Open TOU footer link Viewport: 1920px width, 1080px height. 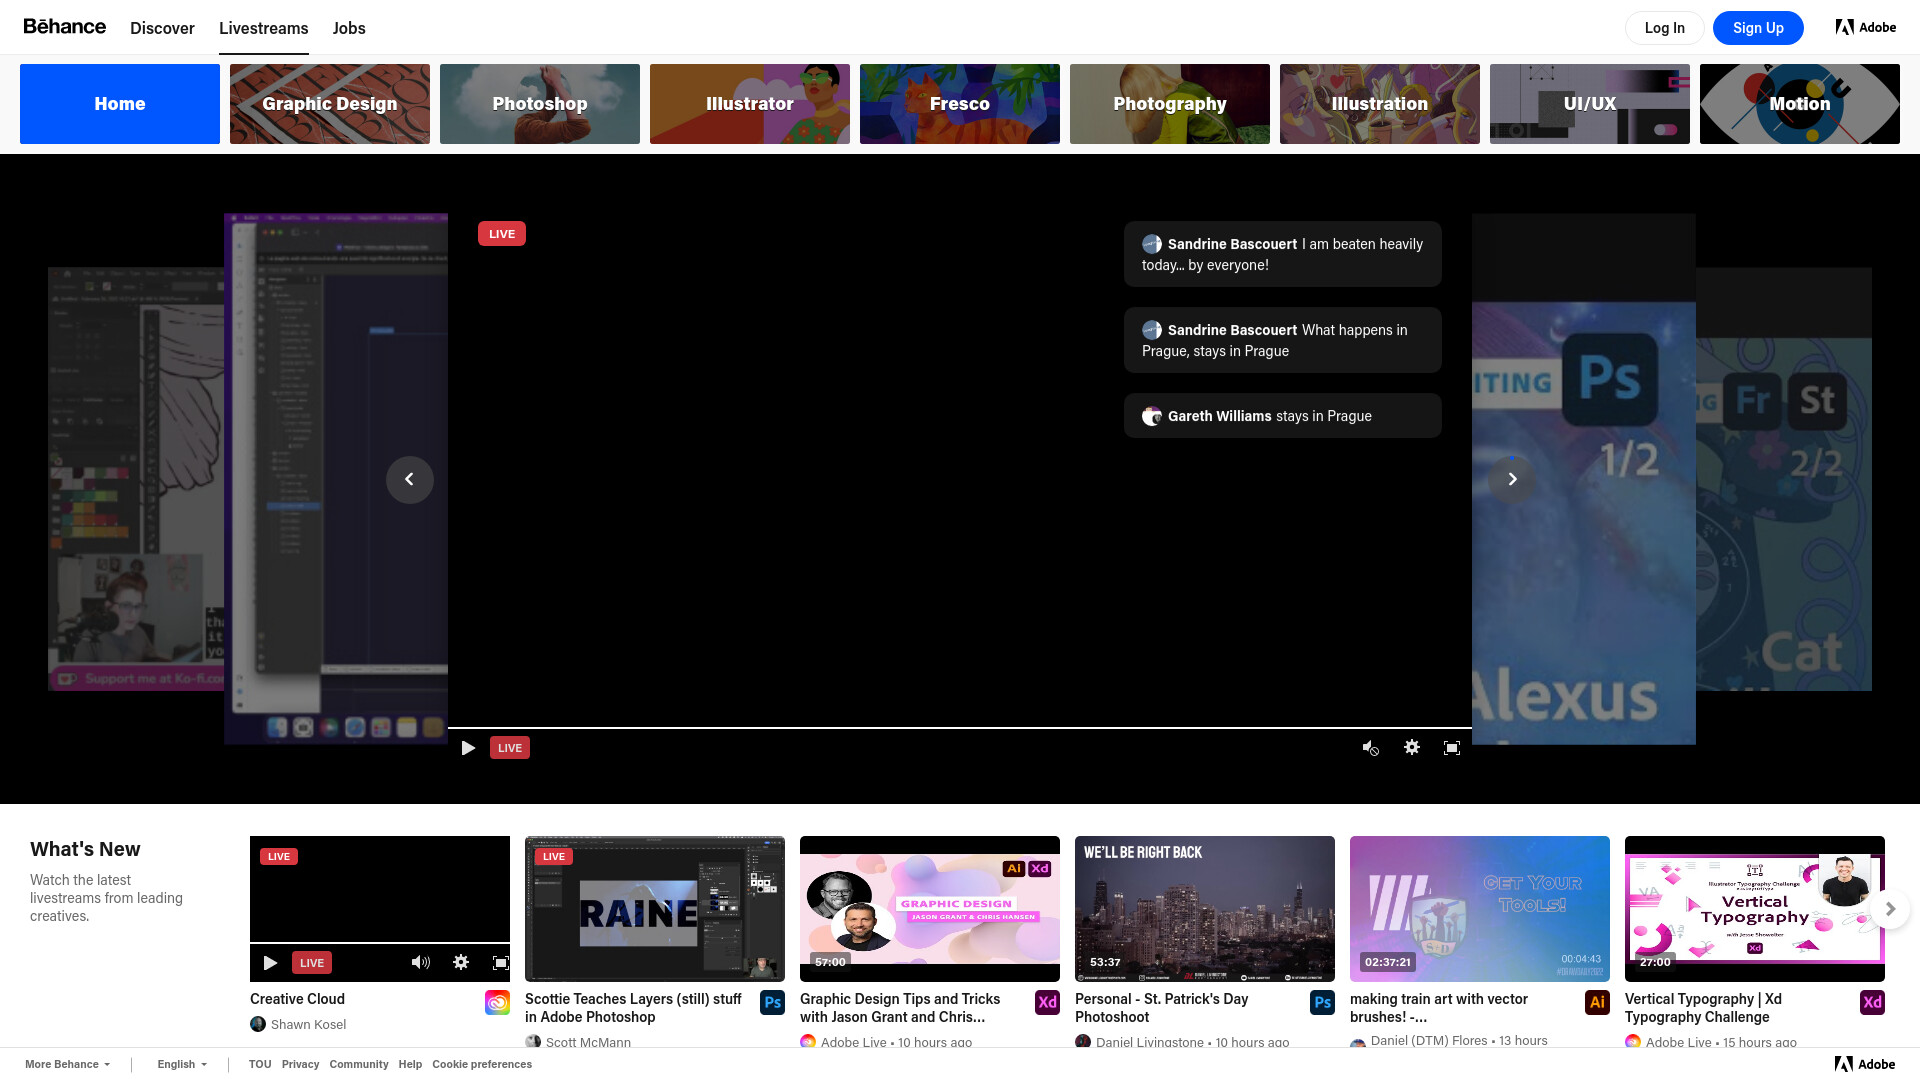click(x=260, y=1064)
